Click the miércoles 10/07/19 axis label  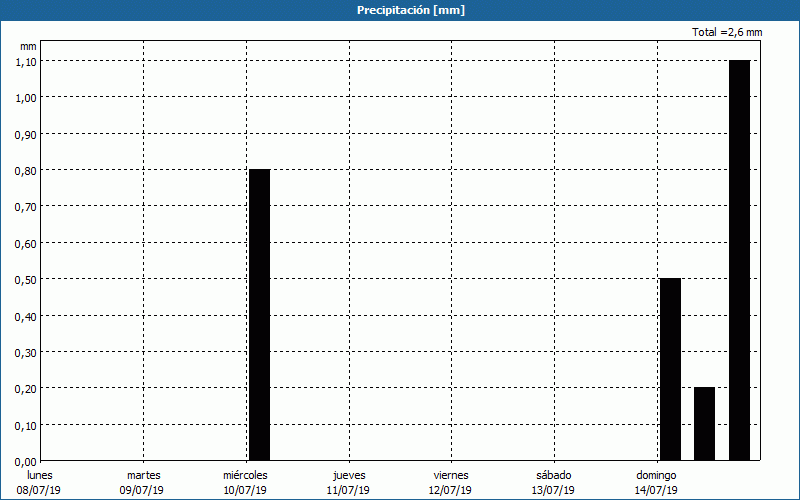(245, 483)
